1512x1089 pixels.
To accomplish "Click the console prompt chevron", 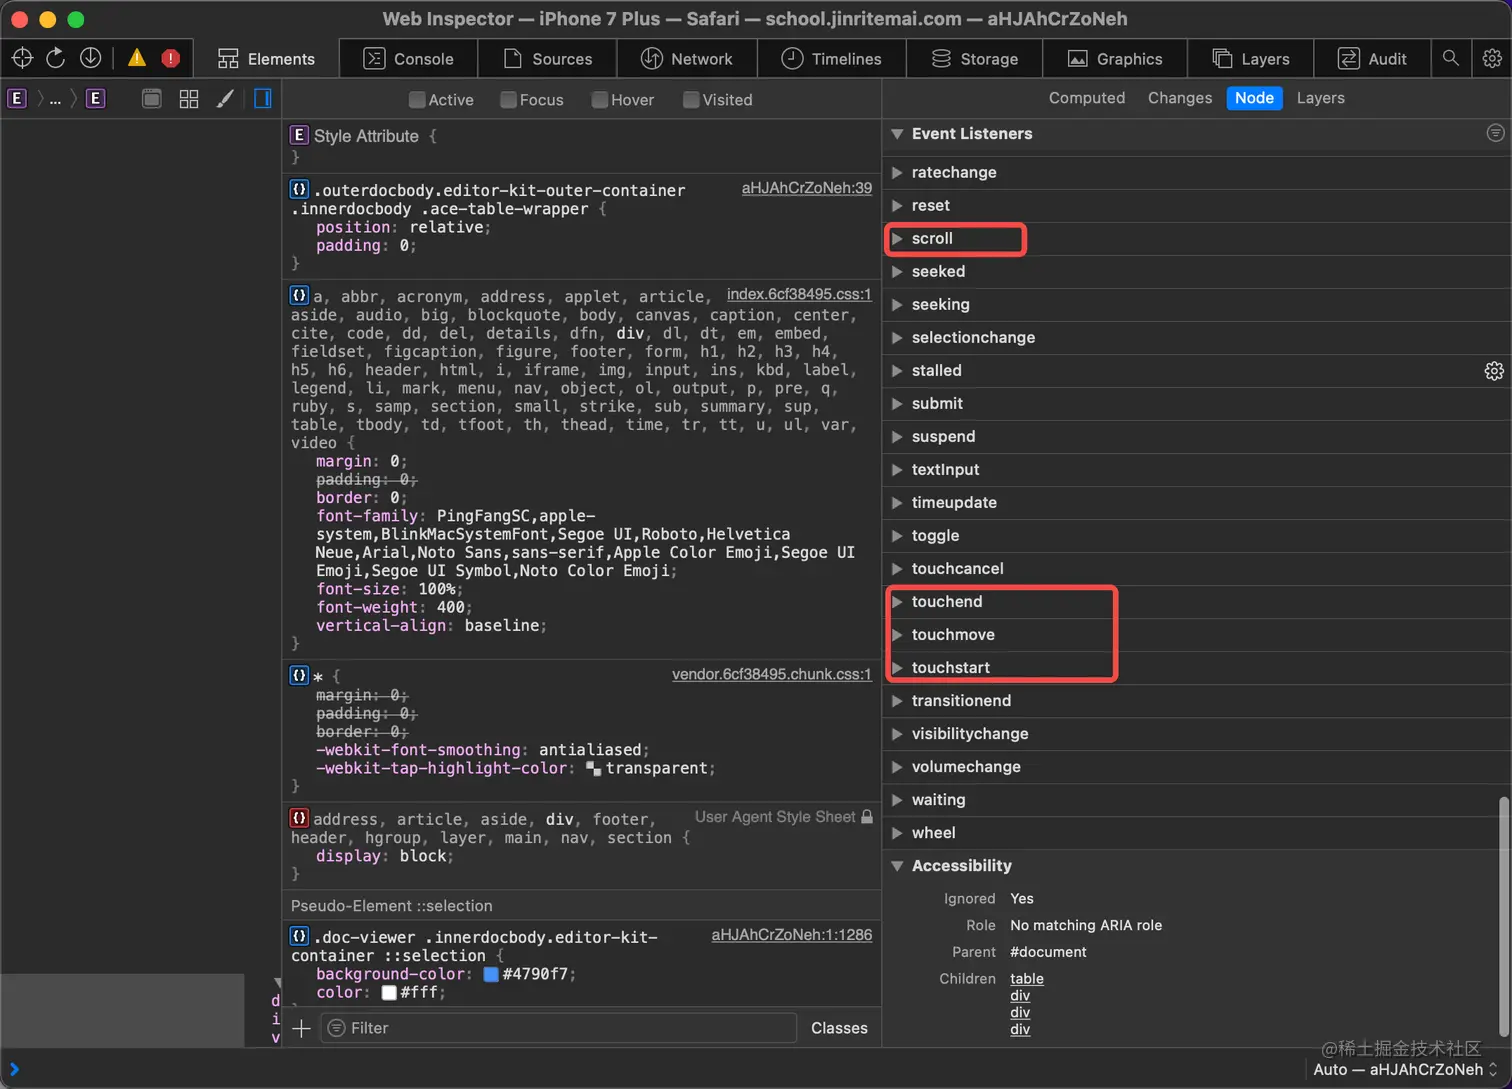I will click(x=14, y=1069).
